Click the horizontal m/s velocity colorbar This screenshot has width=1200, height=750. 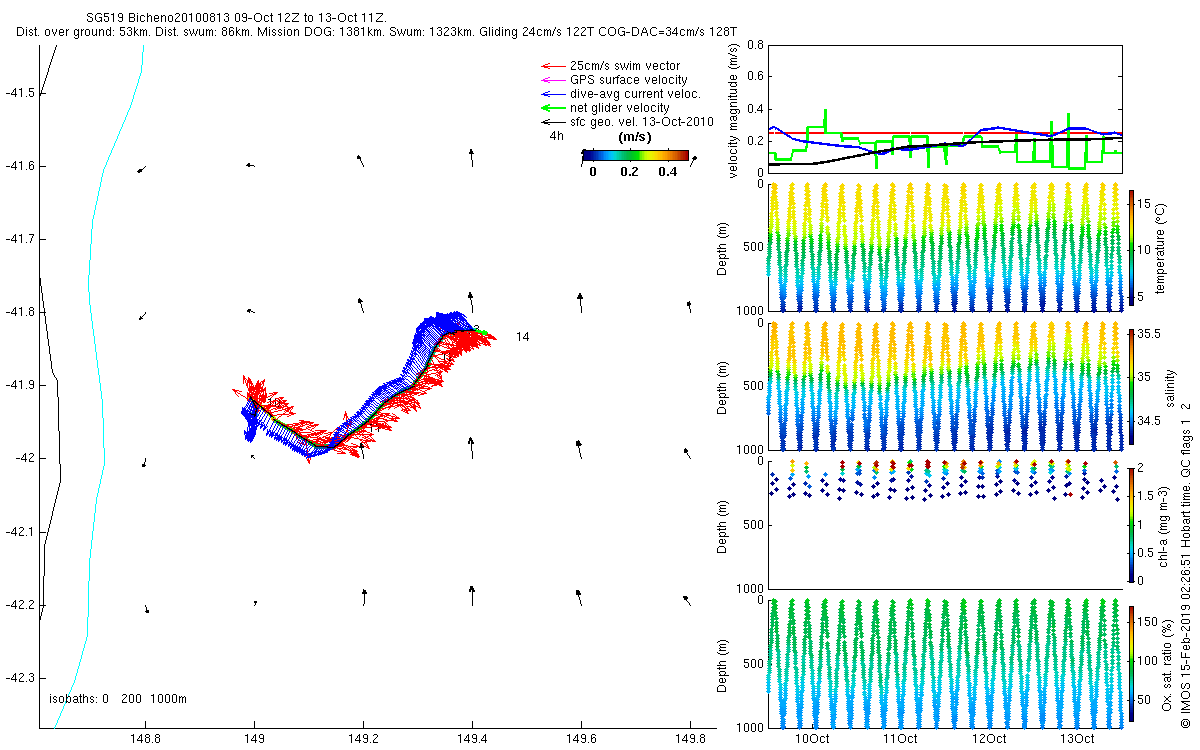pyautogui.click(x=635, y=155)
